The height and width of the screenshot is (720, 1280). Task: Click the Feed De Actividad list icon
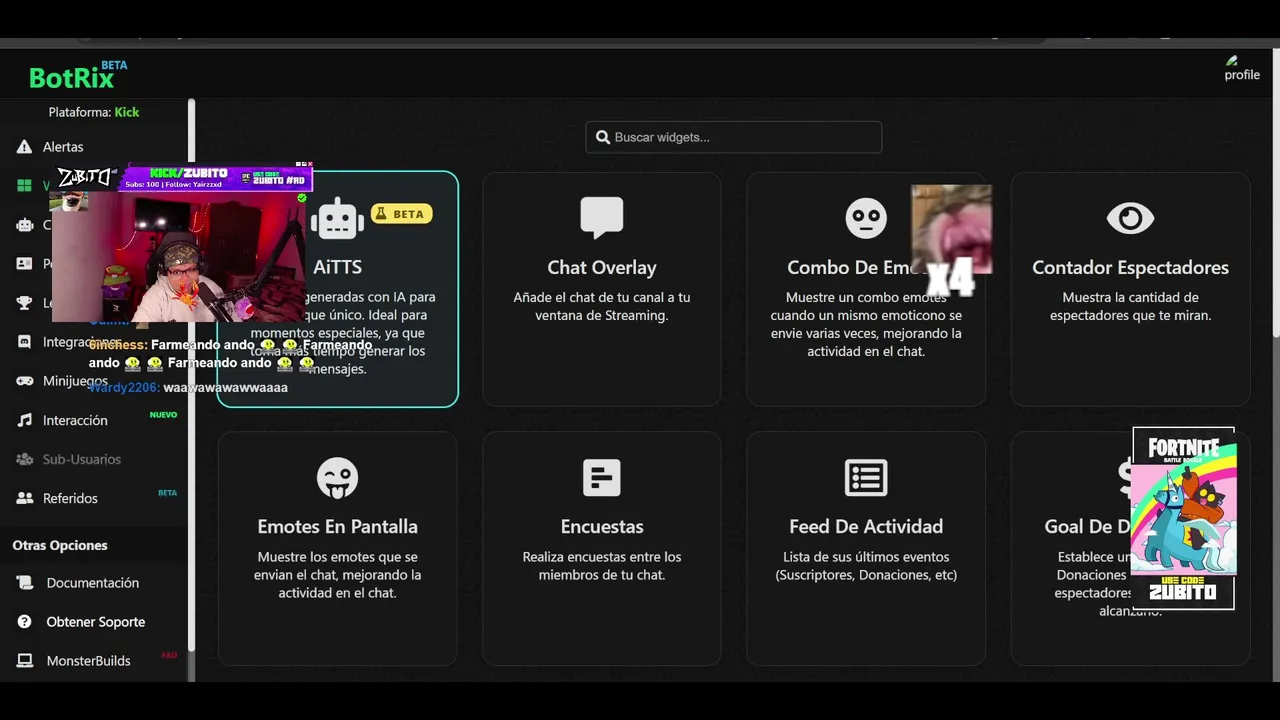(x=866, y=478)
